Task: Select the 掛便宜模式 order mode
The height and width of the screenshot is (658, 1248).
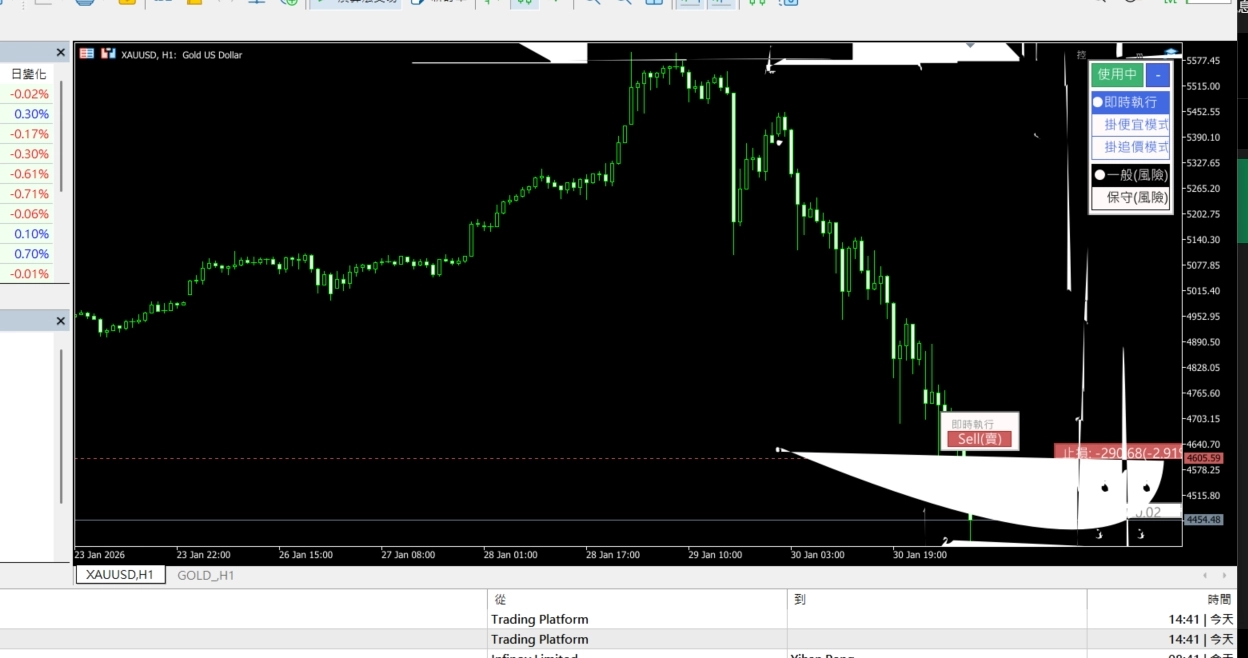Action: tap(1136, 125)
